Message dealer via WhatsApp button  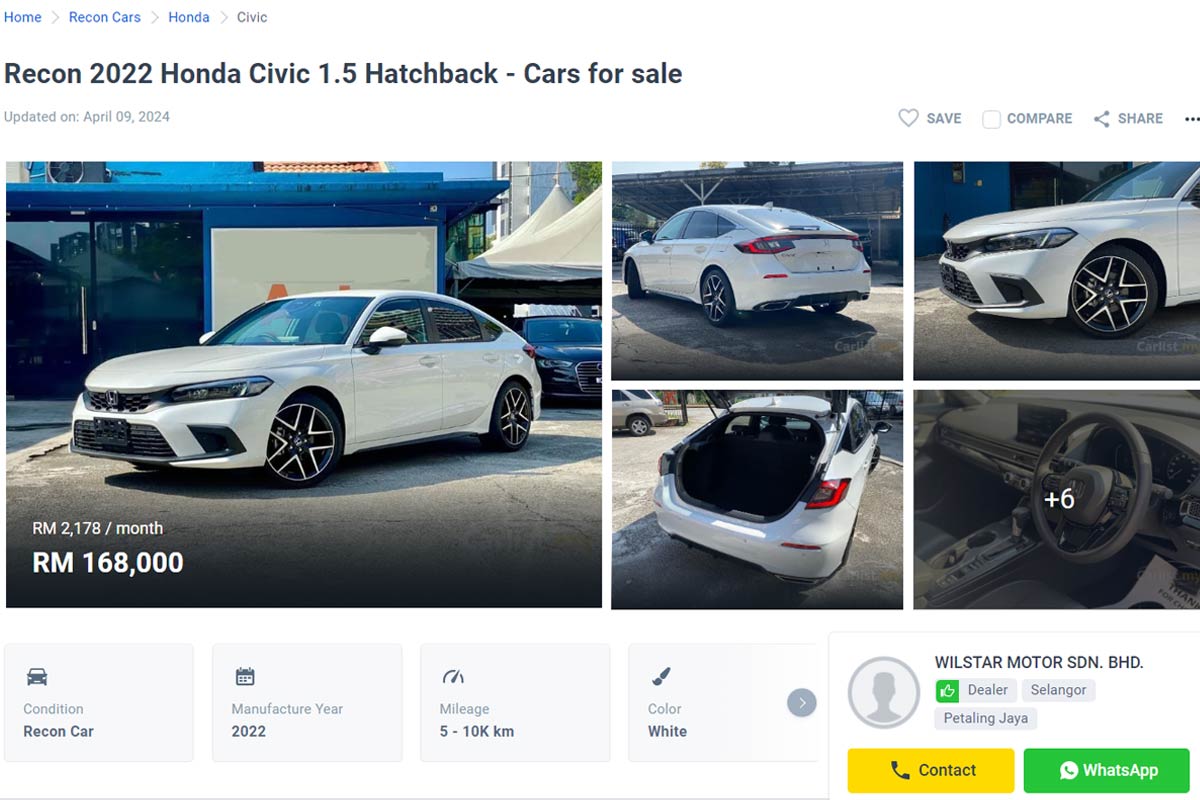coord(1106,770)
